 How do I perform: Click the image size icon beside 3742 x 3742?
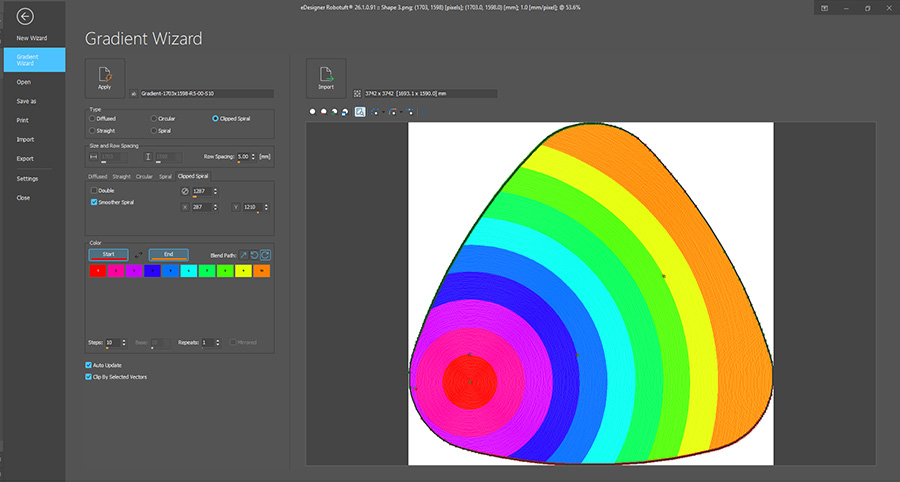click(357, 94)
